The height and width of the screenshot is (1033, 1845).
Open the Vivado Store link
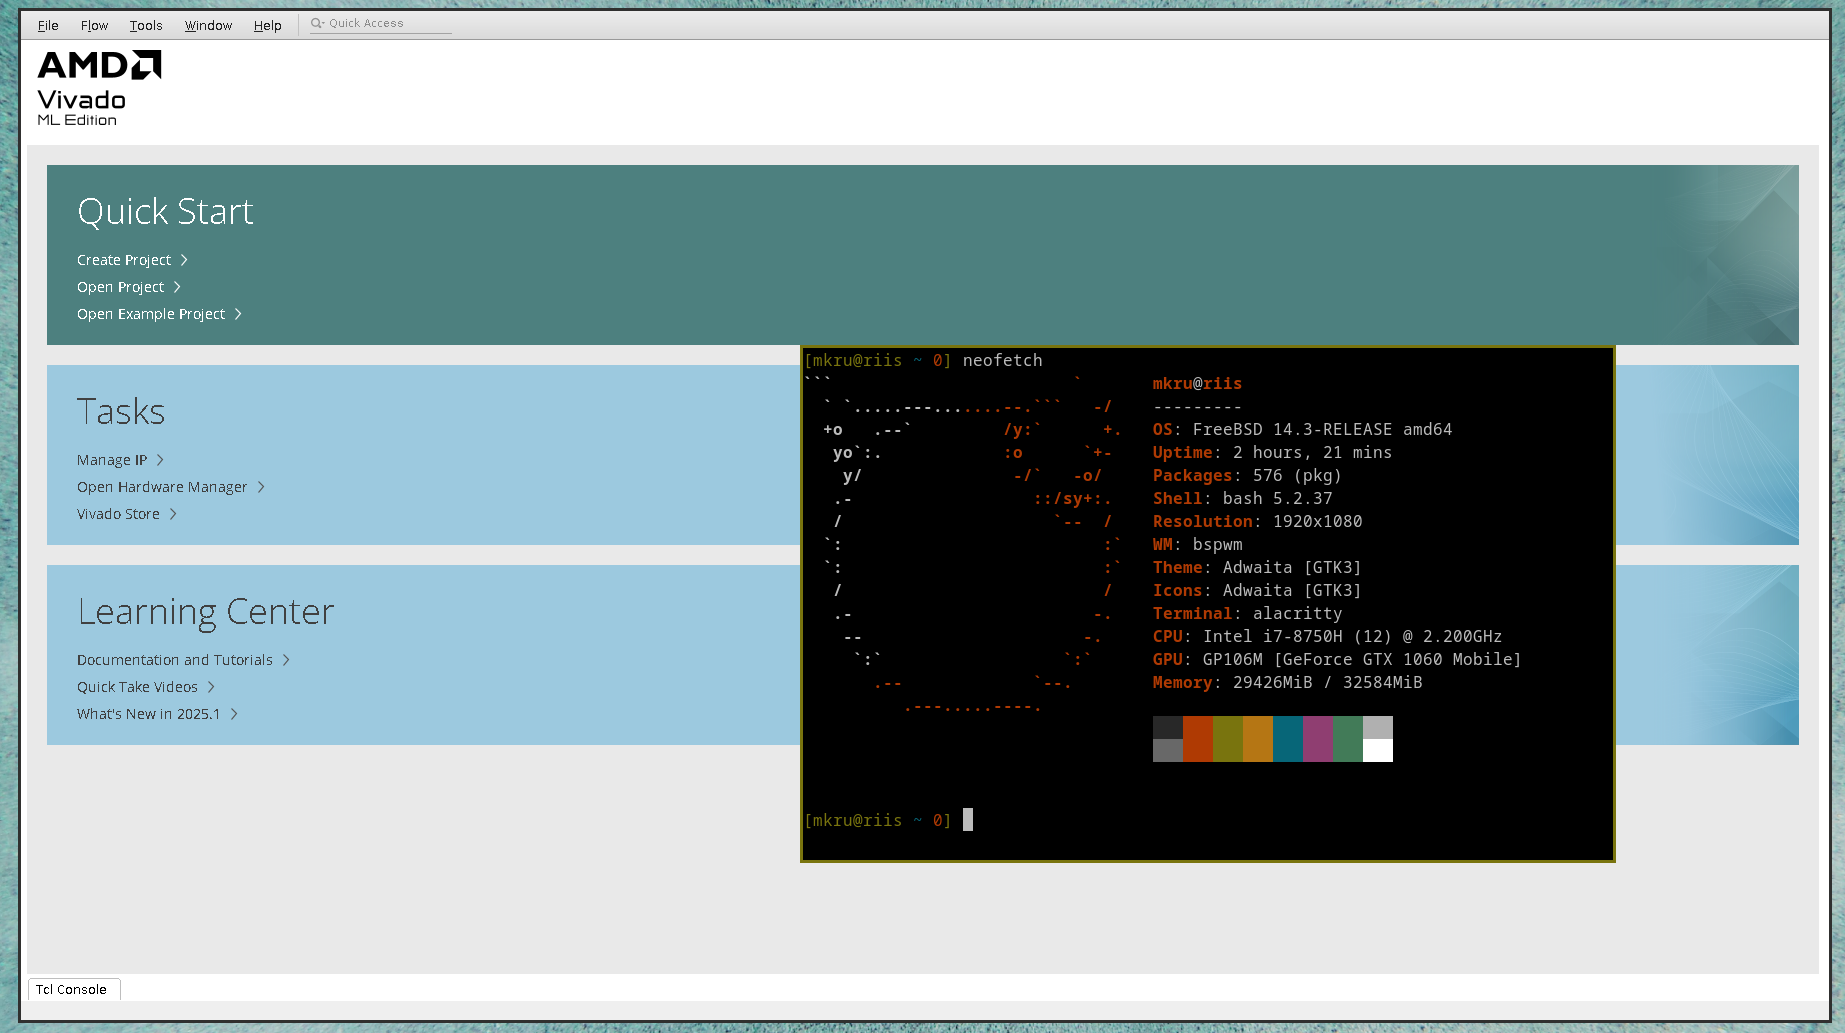pyautogui.click(x=118, y=514)
